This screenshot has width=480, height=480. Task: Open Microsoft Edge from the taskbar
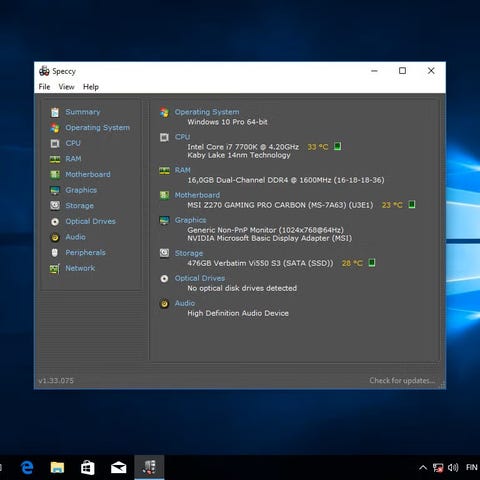[27, 468]
